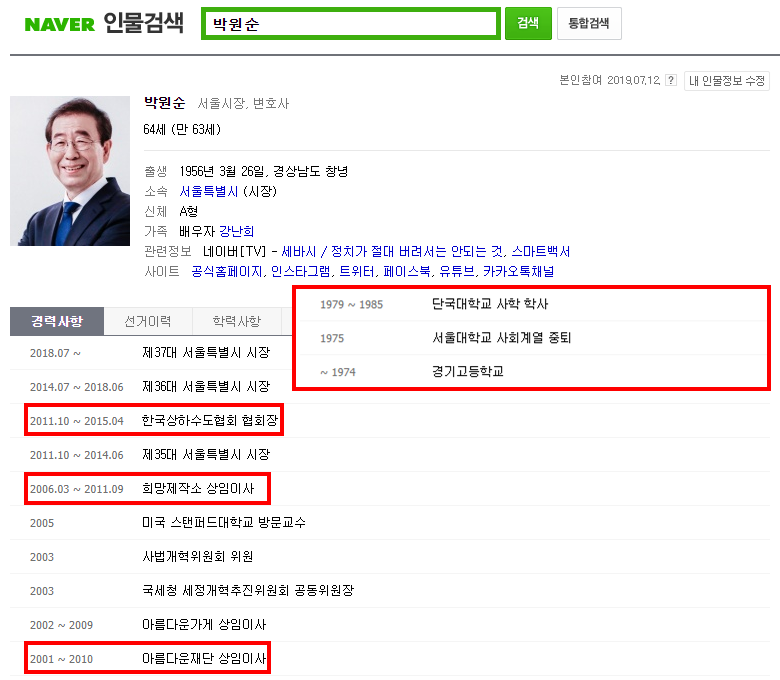The height and width of the screenshot is (680, 780).
Task: Click the 아름다운가게 상임이사 entry
Action: pyautogui.click(x=204, y=624)
